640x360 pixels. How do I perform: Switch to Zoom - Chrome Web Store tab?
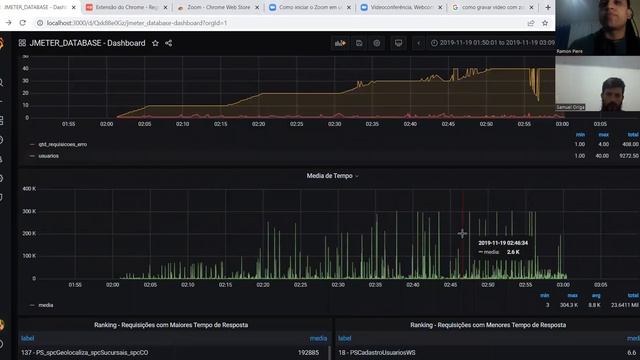[x=218, y=7]
